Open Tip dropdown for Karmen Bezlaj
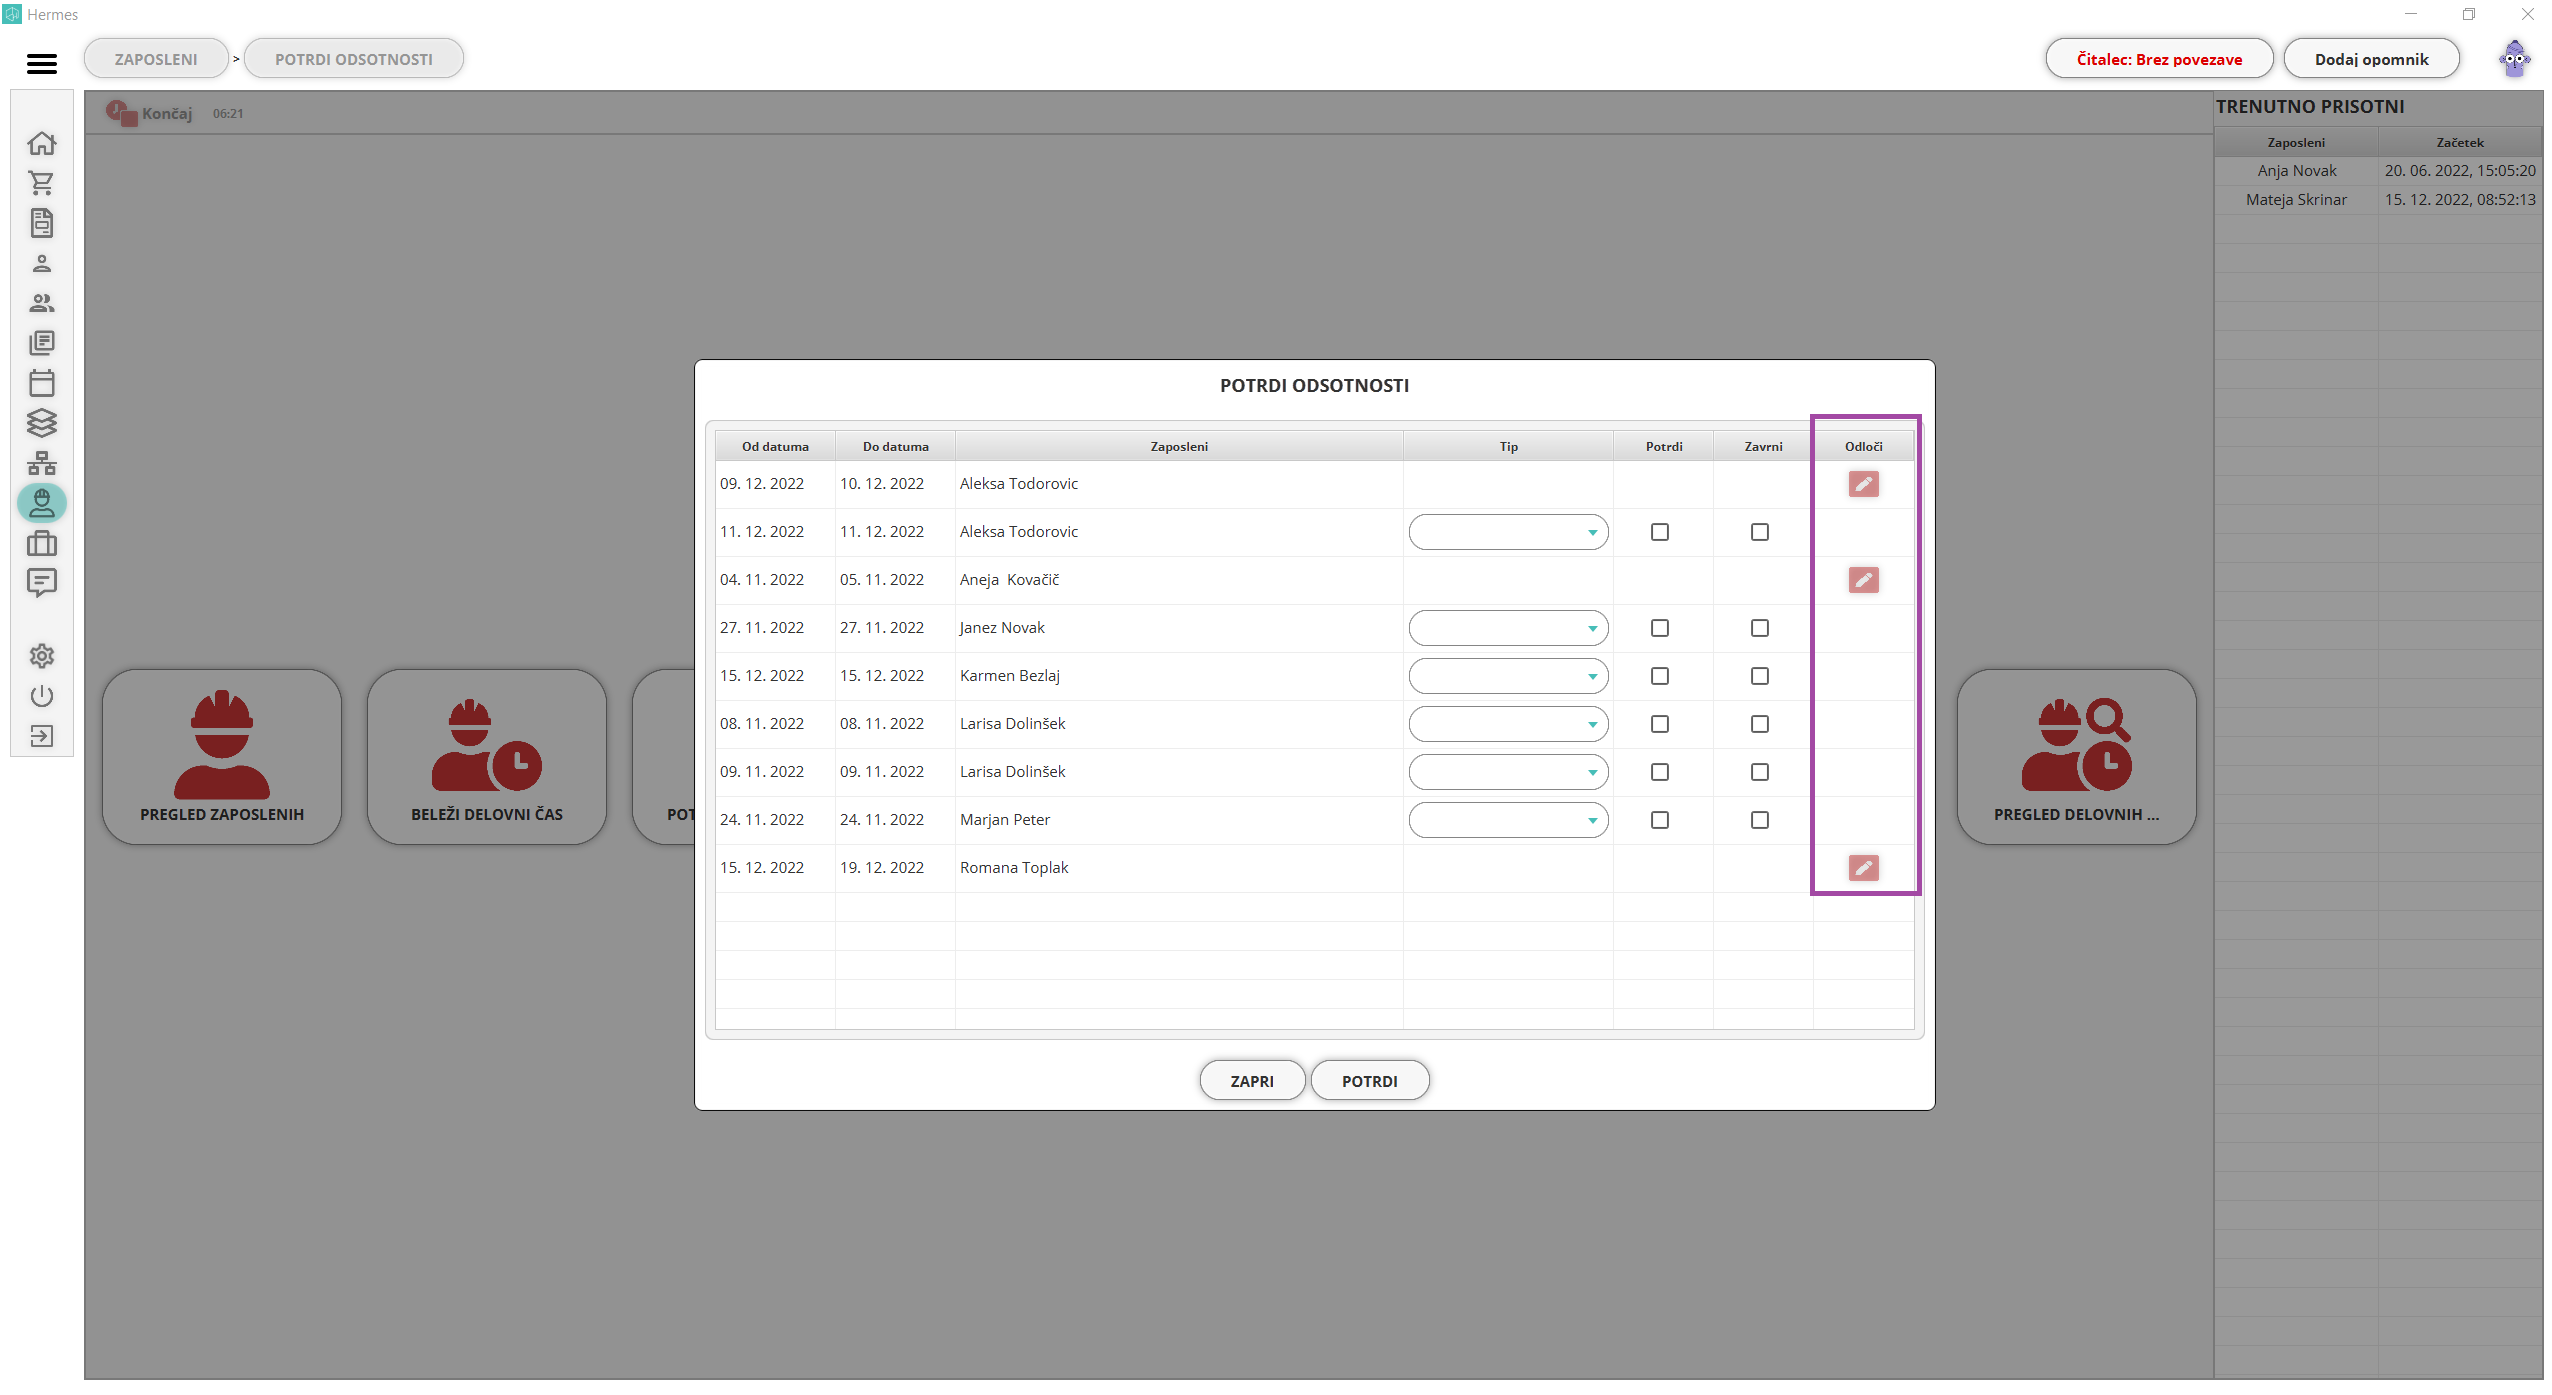 [1508, 676]
